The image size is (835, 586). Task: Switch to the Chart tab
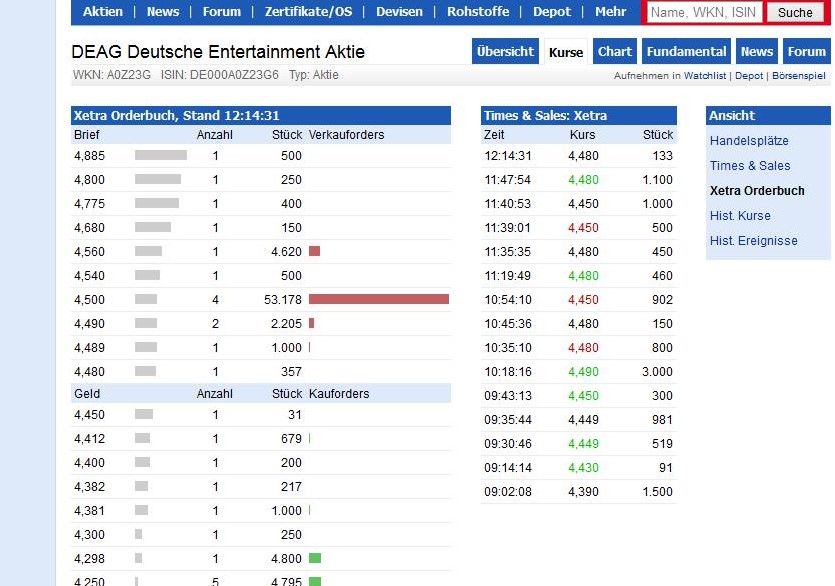point(615,52)
